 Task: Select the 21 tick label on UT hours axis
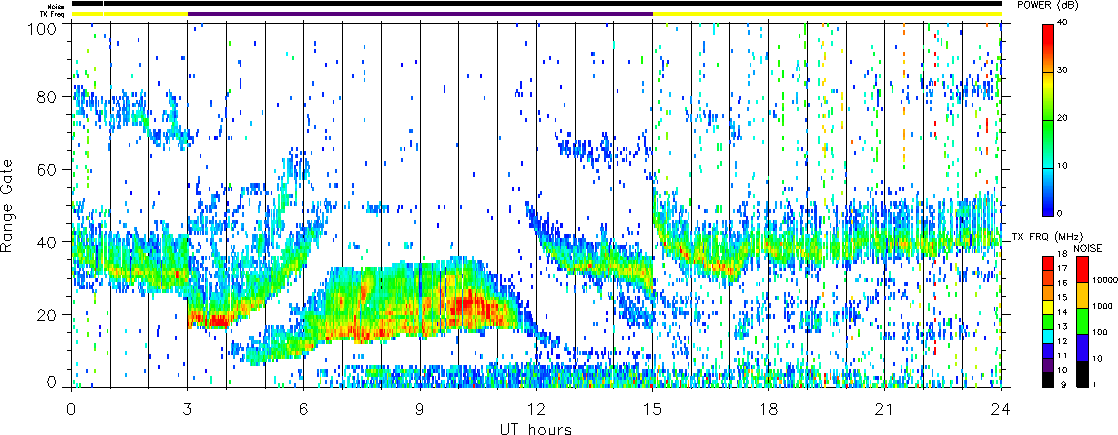tap(885, 407)
